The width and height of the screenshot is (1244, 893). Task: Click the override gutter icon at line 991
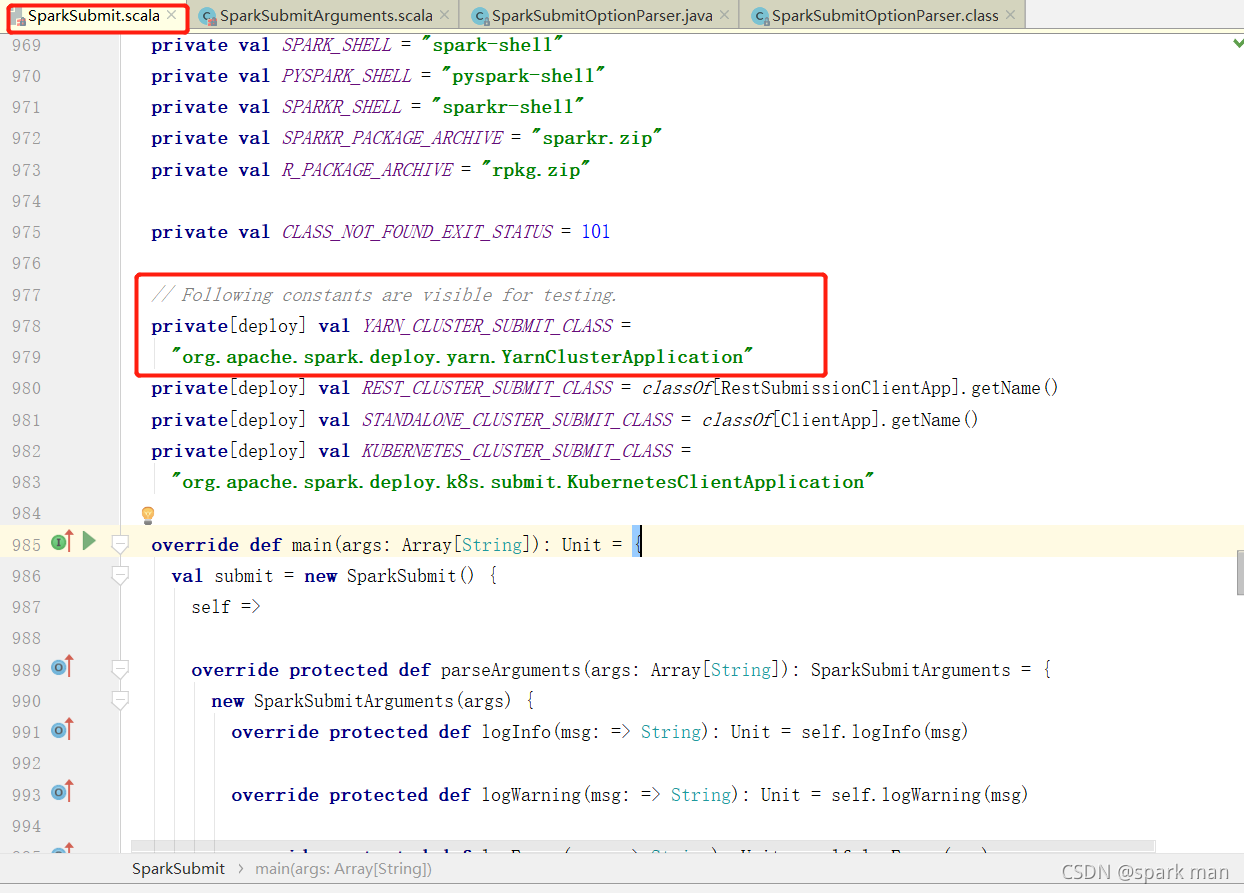coord(62,730)
